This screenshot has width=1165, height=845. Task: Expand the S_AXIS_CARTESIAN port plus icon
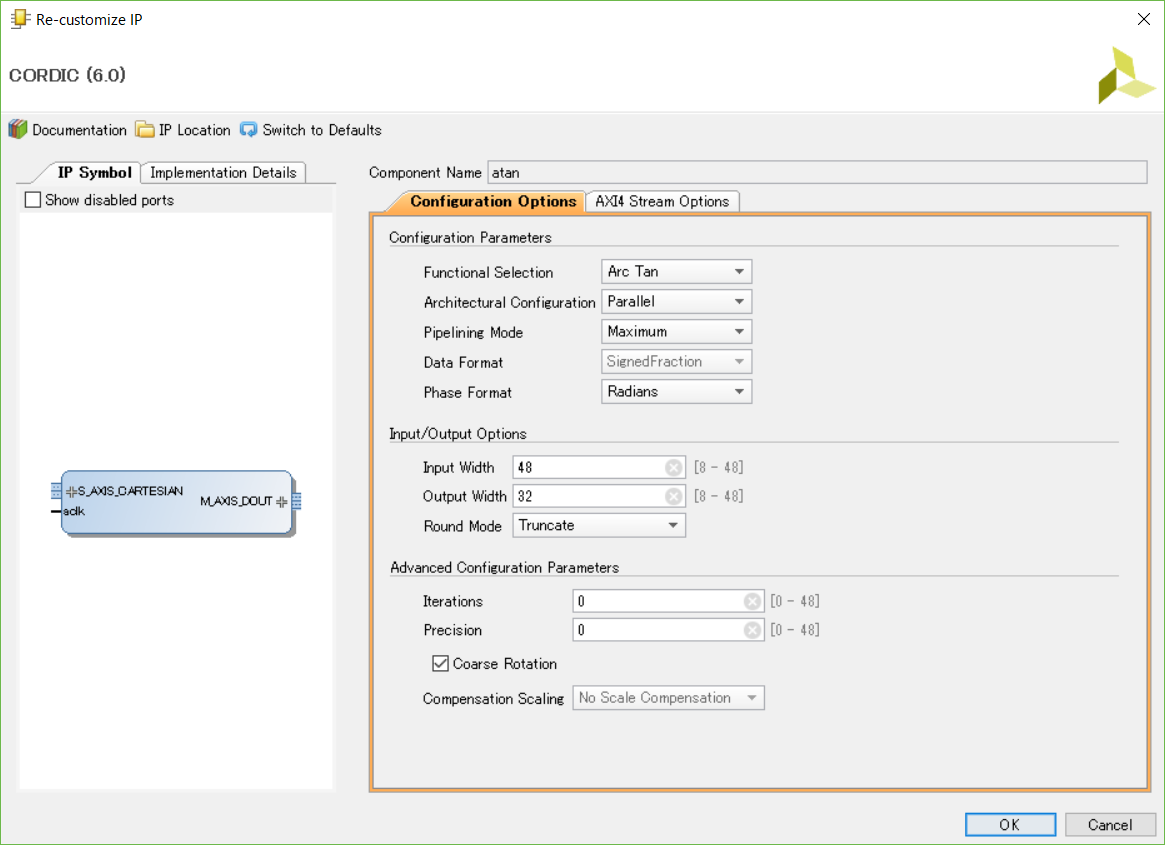pos(71,491)
